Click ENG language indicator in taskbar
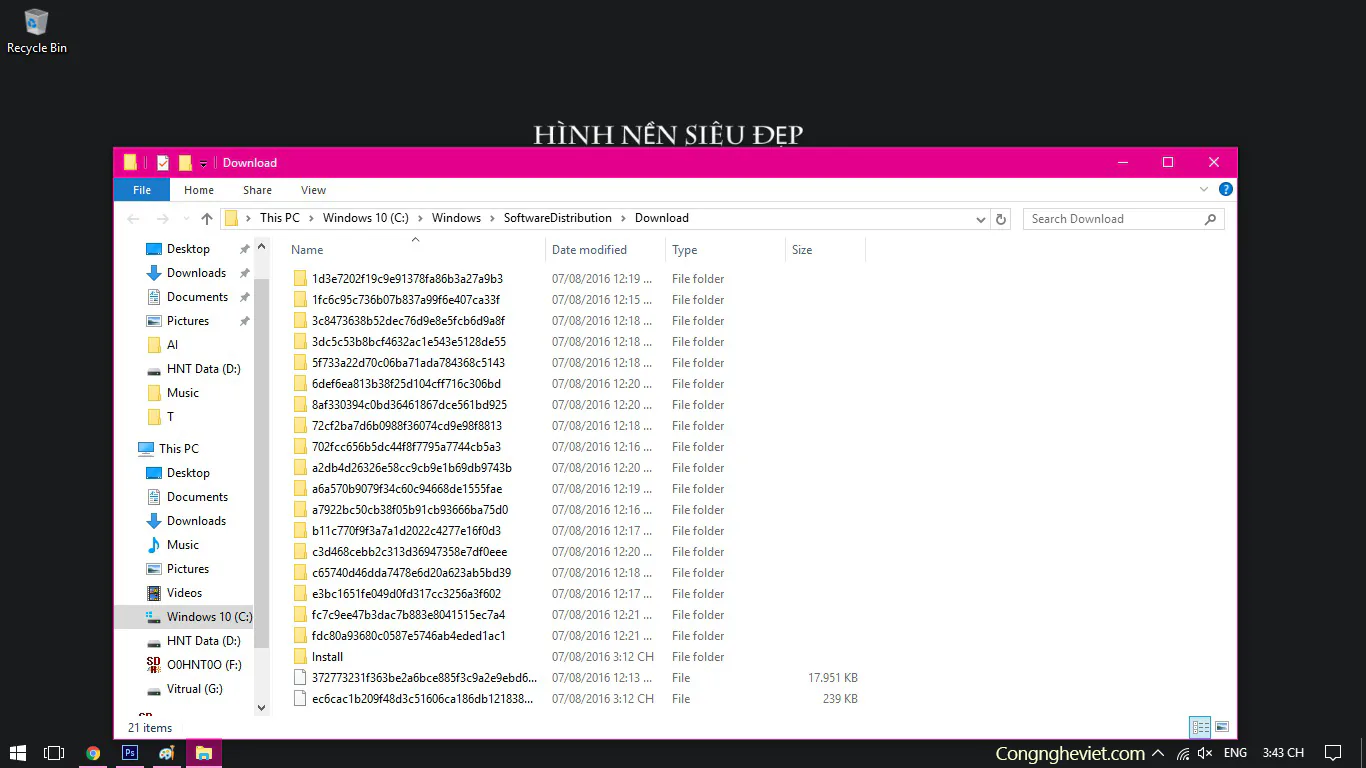The height and width of the screenshot is (768, 1366). (1235, 753)
